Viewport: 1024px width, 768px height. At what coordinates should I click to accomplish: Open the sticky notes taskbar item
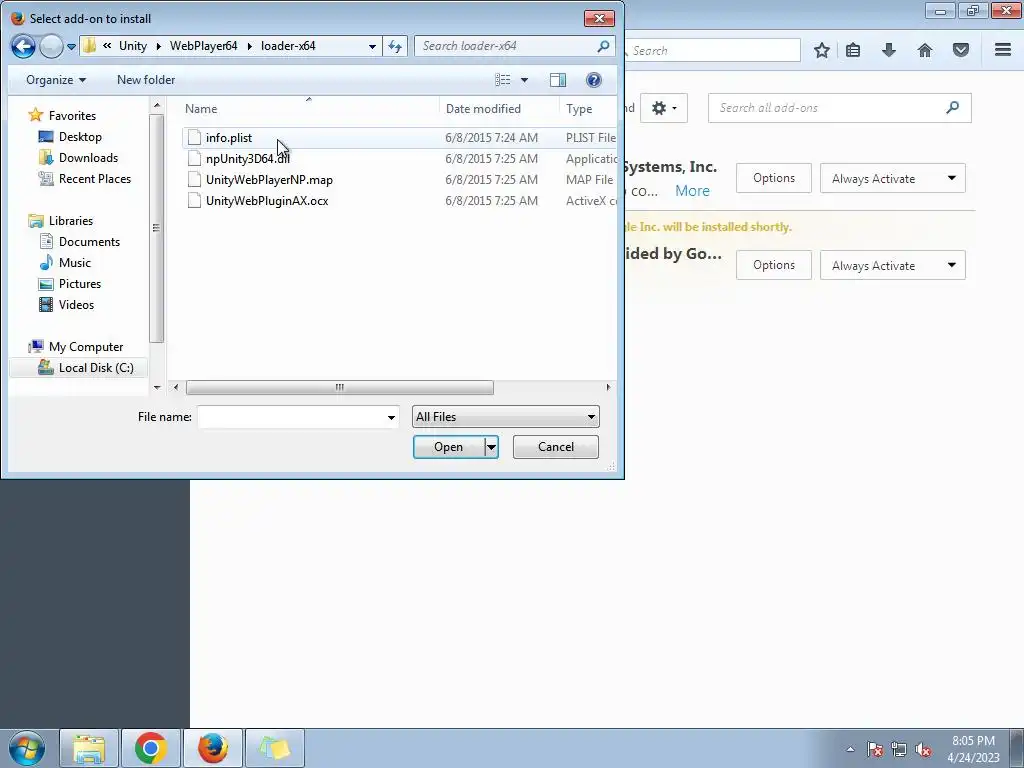point(274,748)
